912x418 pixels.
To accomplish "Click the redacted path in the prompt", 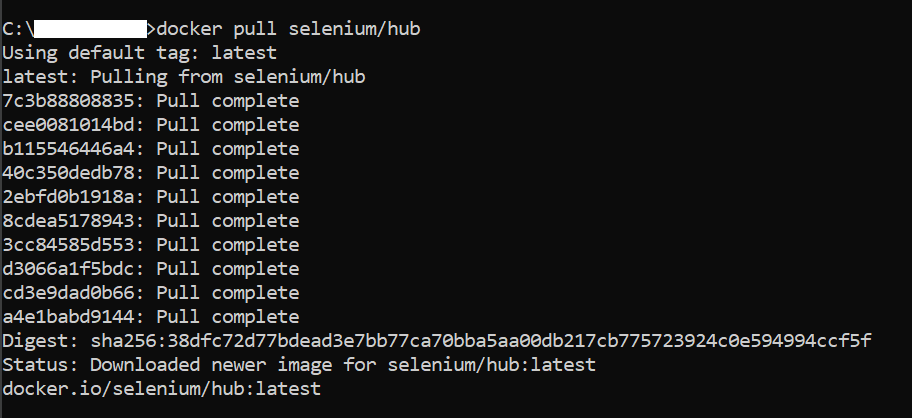I will pos(90,29).
